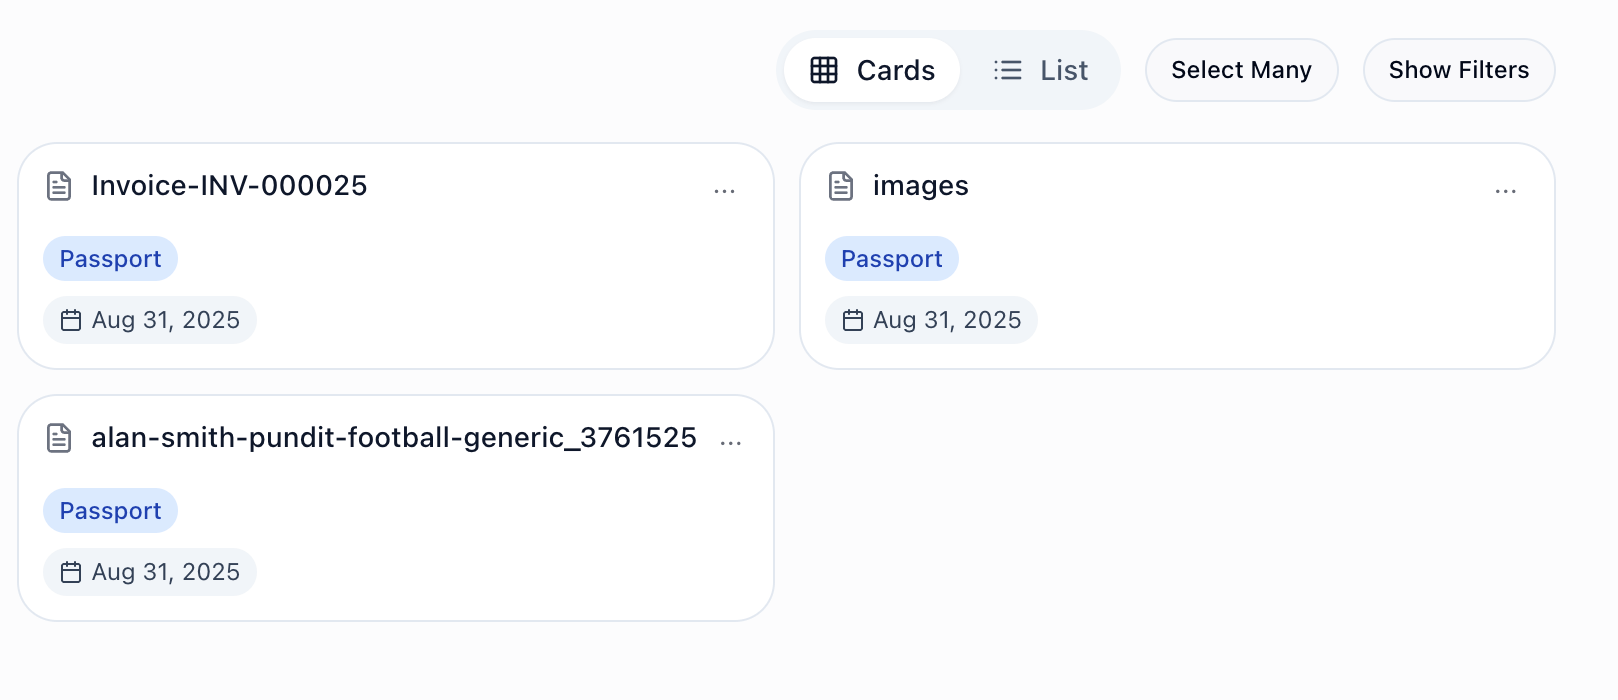Click the calendar icon on Invoice-INV-000025 card
The image size is (1618, 700).
click(71, 320)
